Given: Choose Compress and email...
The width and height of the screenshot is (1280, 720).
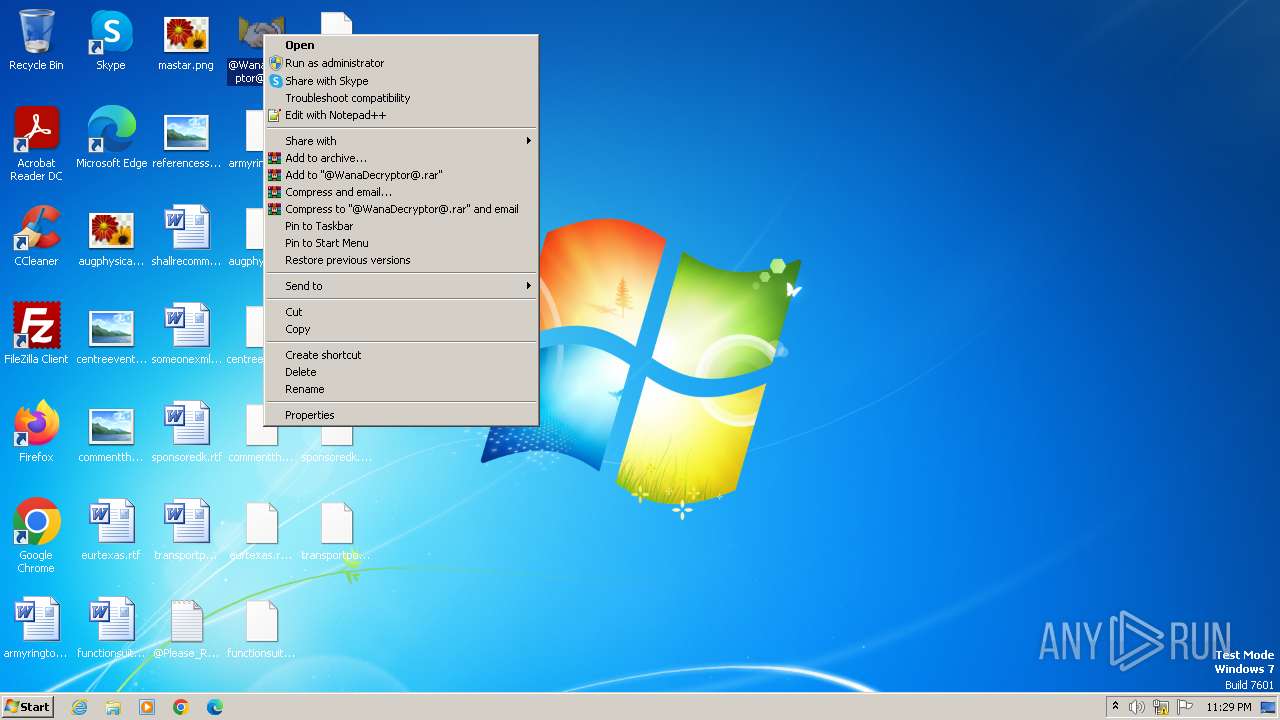Looking at the screenshot, I should click(x=401, y=192).
